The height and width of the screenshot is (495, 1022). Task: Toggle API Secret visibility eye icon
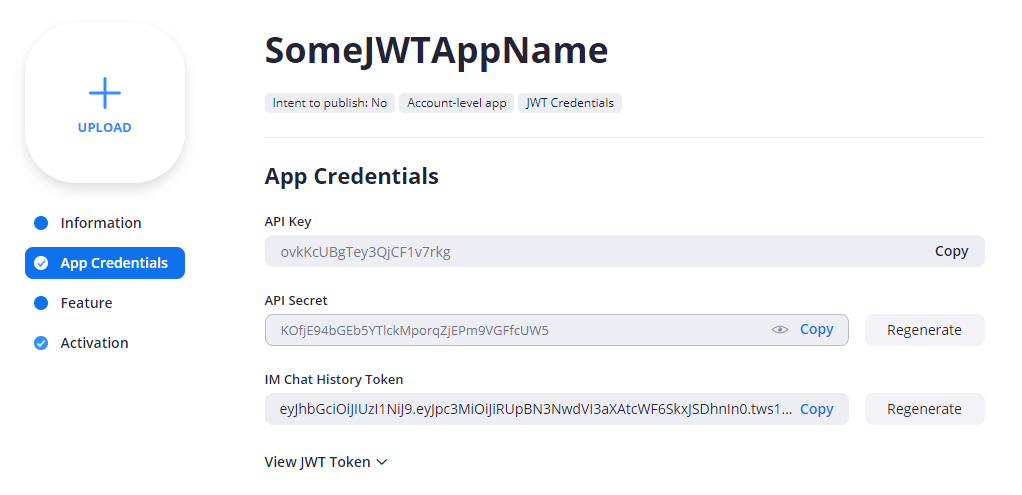pos(780,330)
